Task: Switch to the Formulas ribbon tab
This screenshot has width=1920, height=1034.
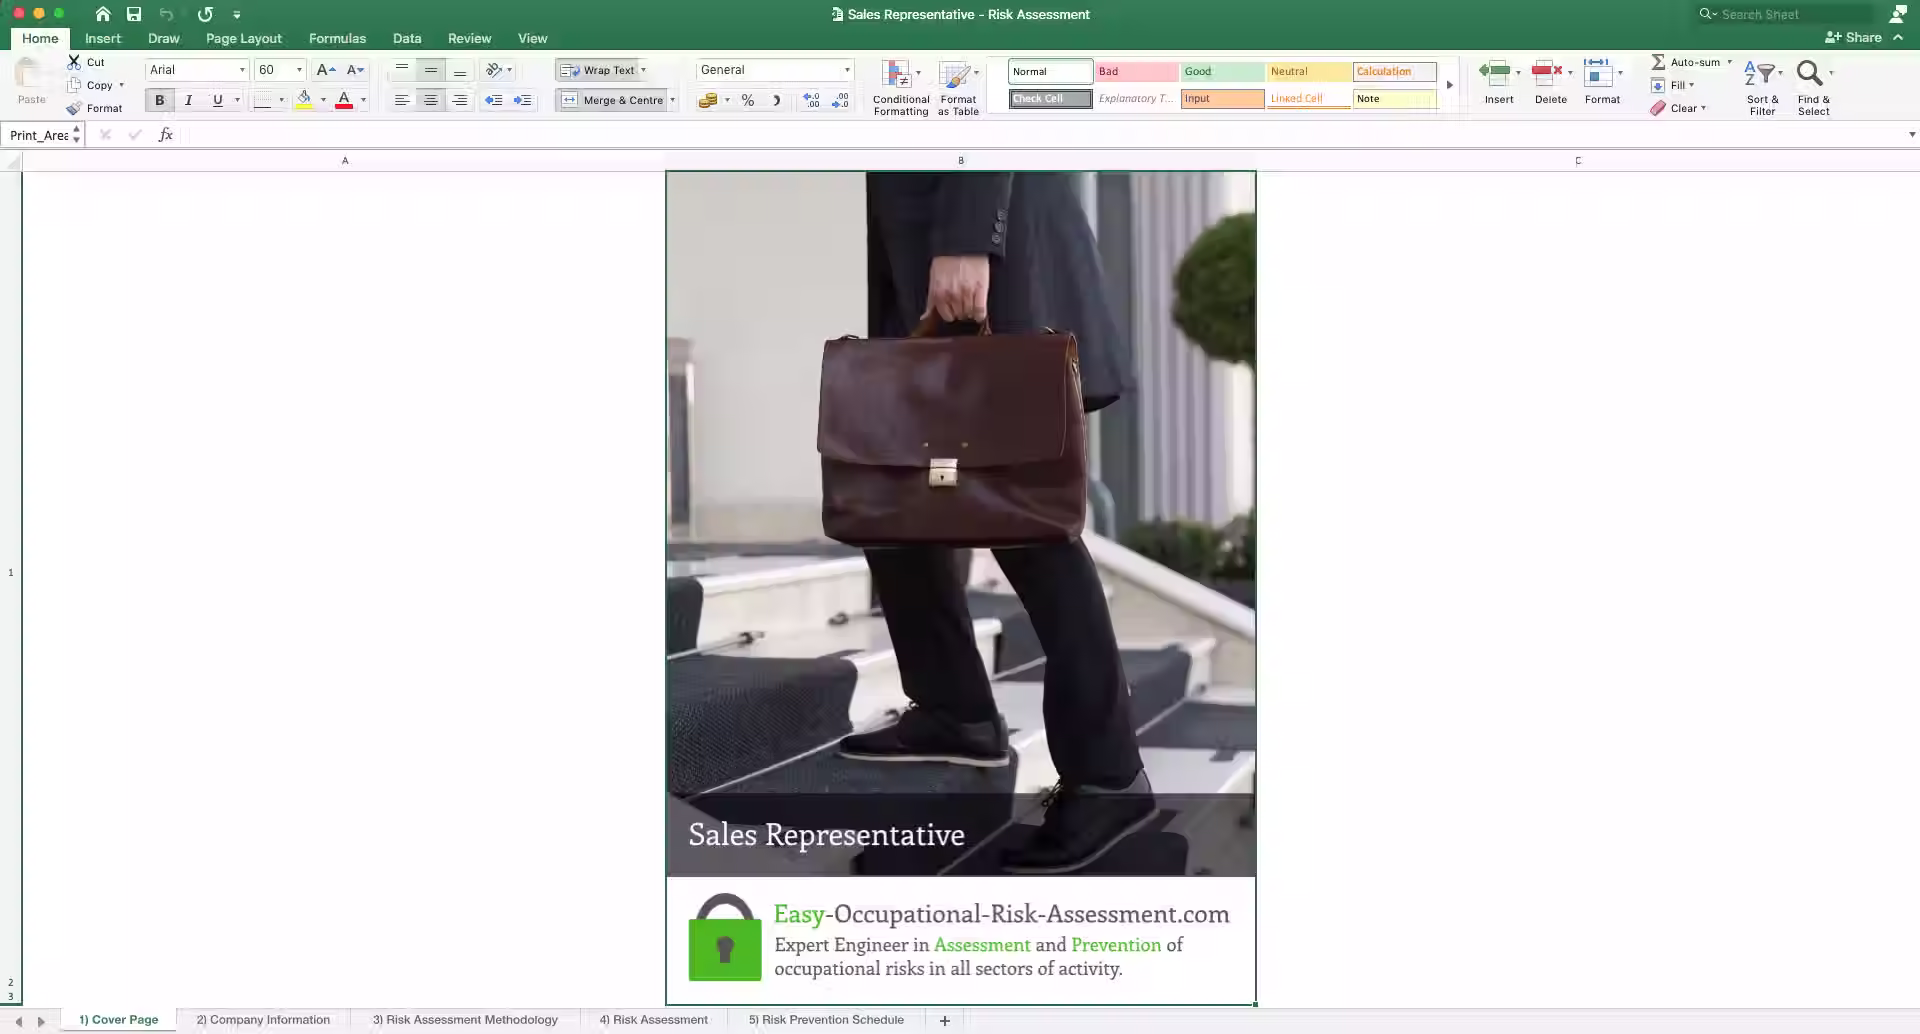Action: point(336,38)
